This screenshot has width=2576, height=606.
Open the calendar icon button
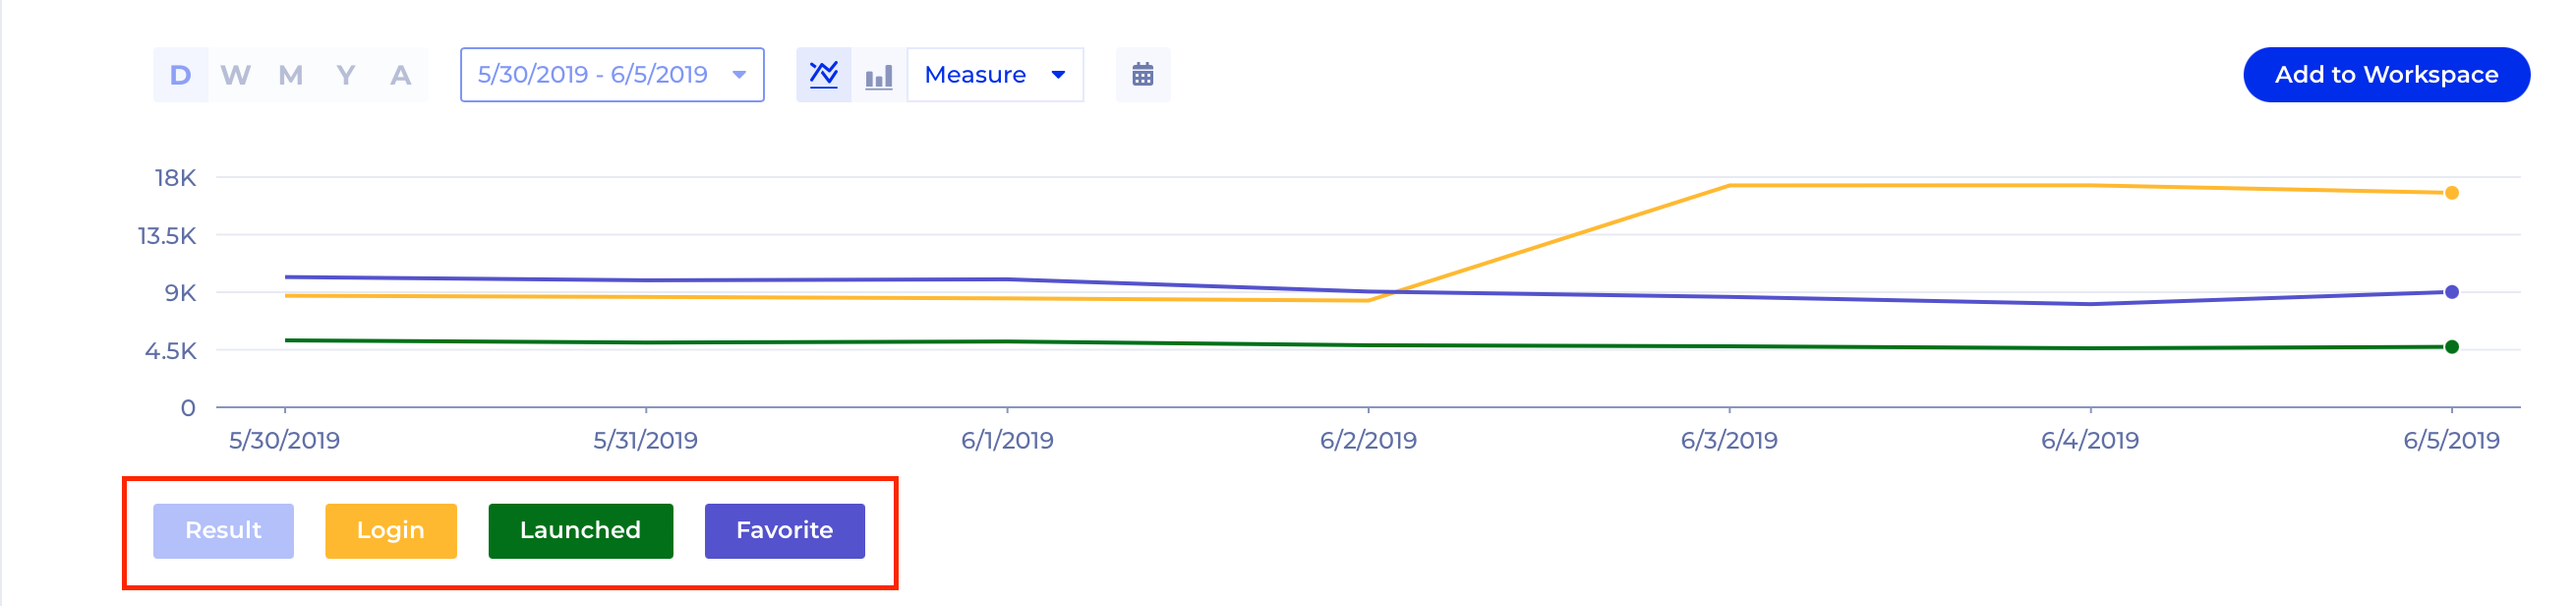click(1142, 75)
